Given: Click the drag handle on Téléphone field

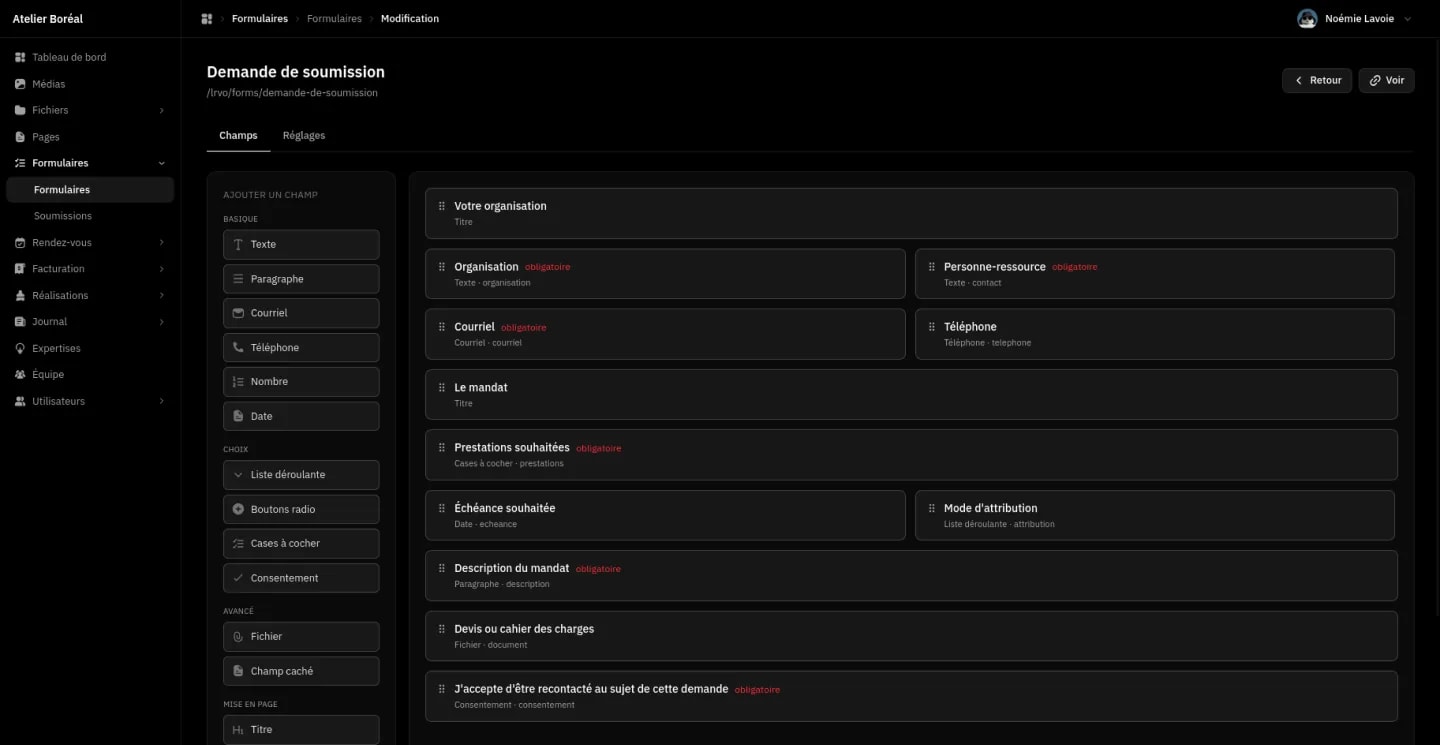Looking at the screenshot, I should (932, 327).
